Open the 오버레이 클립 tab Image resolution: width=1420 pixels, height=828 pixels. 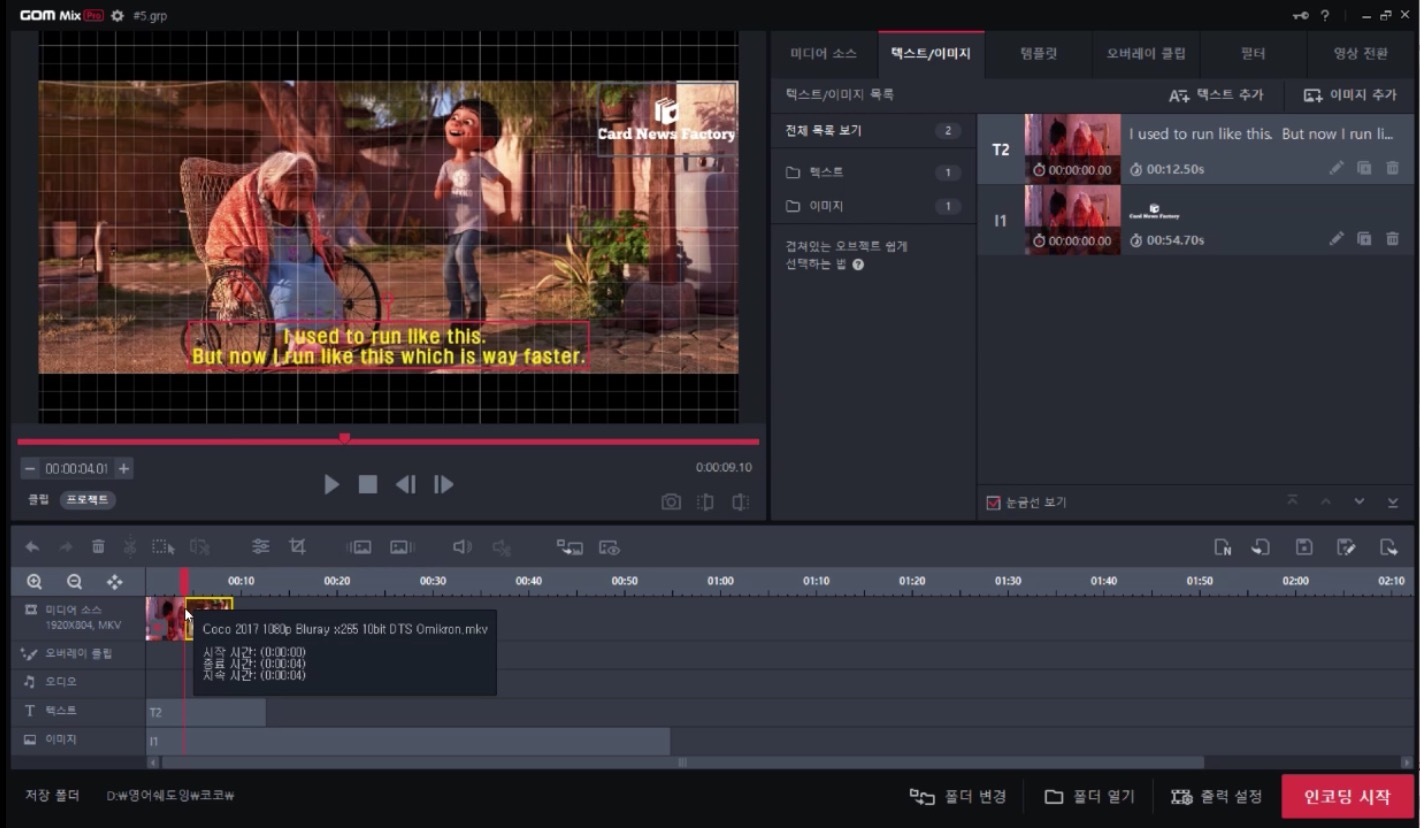(1146, 54)
